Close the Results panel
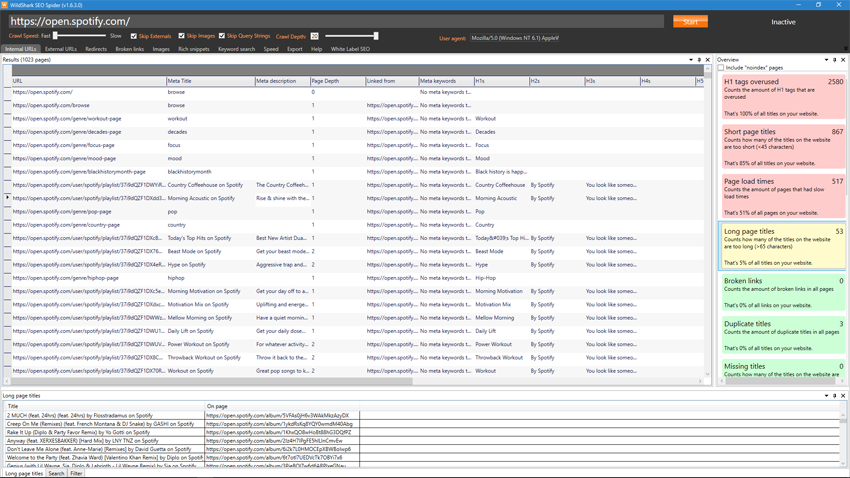 [707, 60]
